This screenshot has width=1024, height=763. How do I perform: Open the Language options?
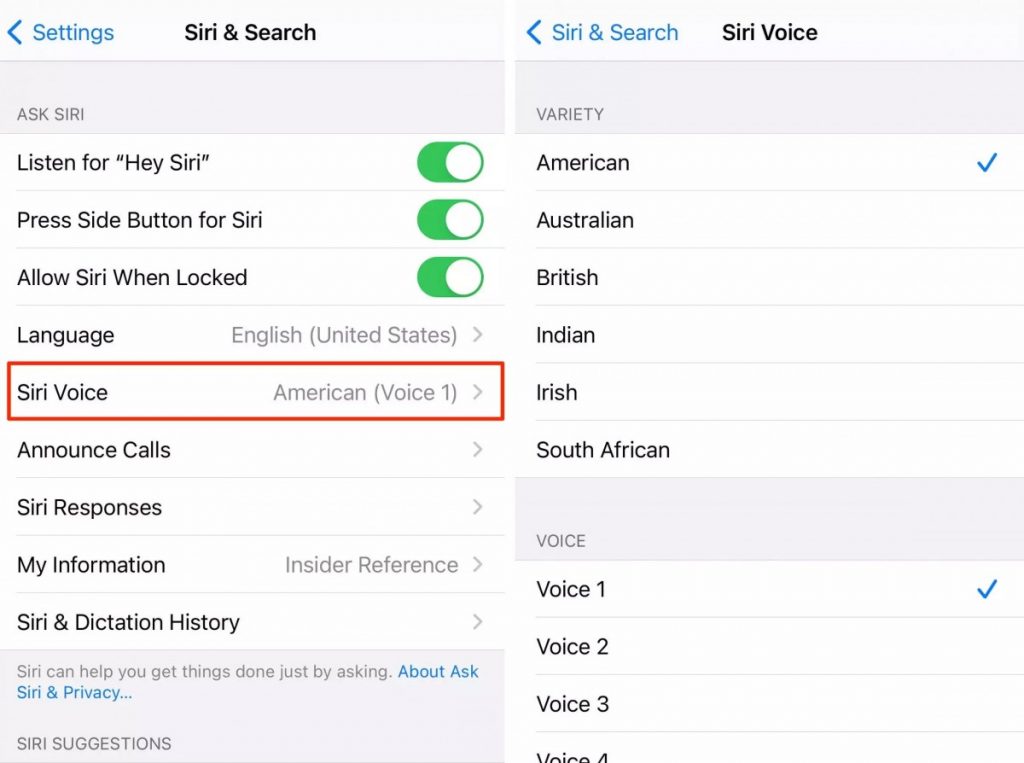(255, 335)
